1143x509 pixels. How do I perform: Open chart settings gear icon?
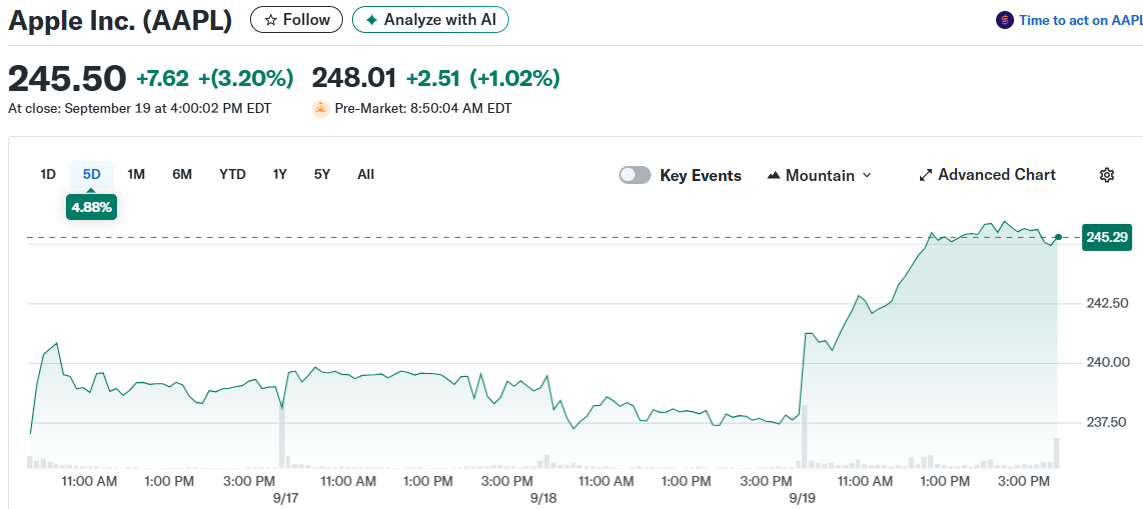(1107, 175)
